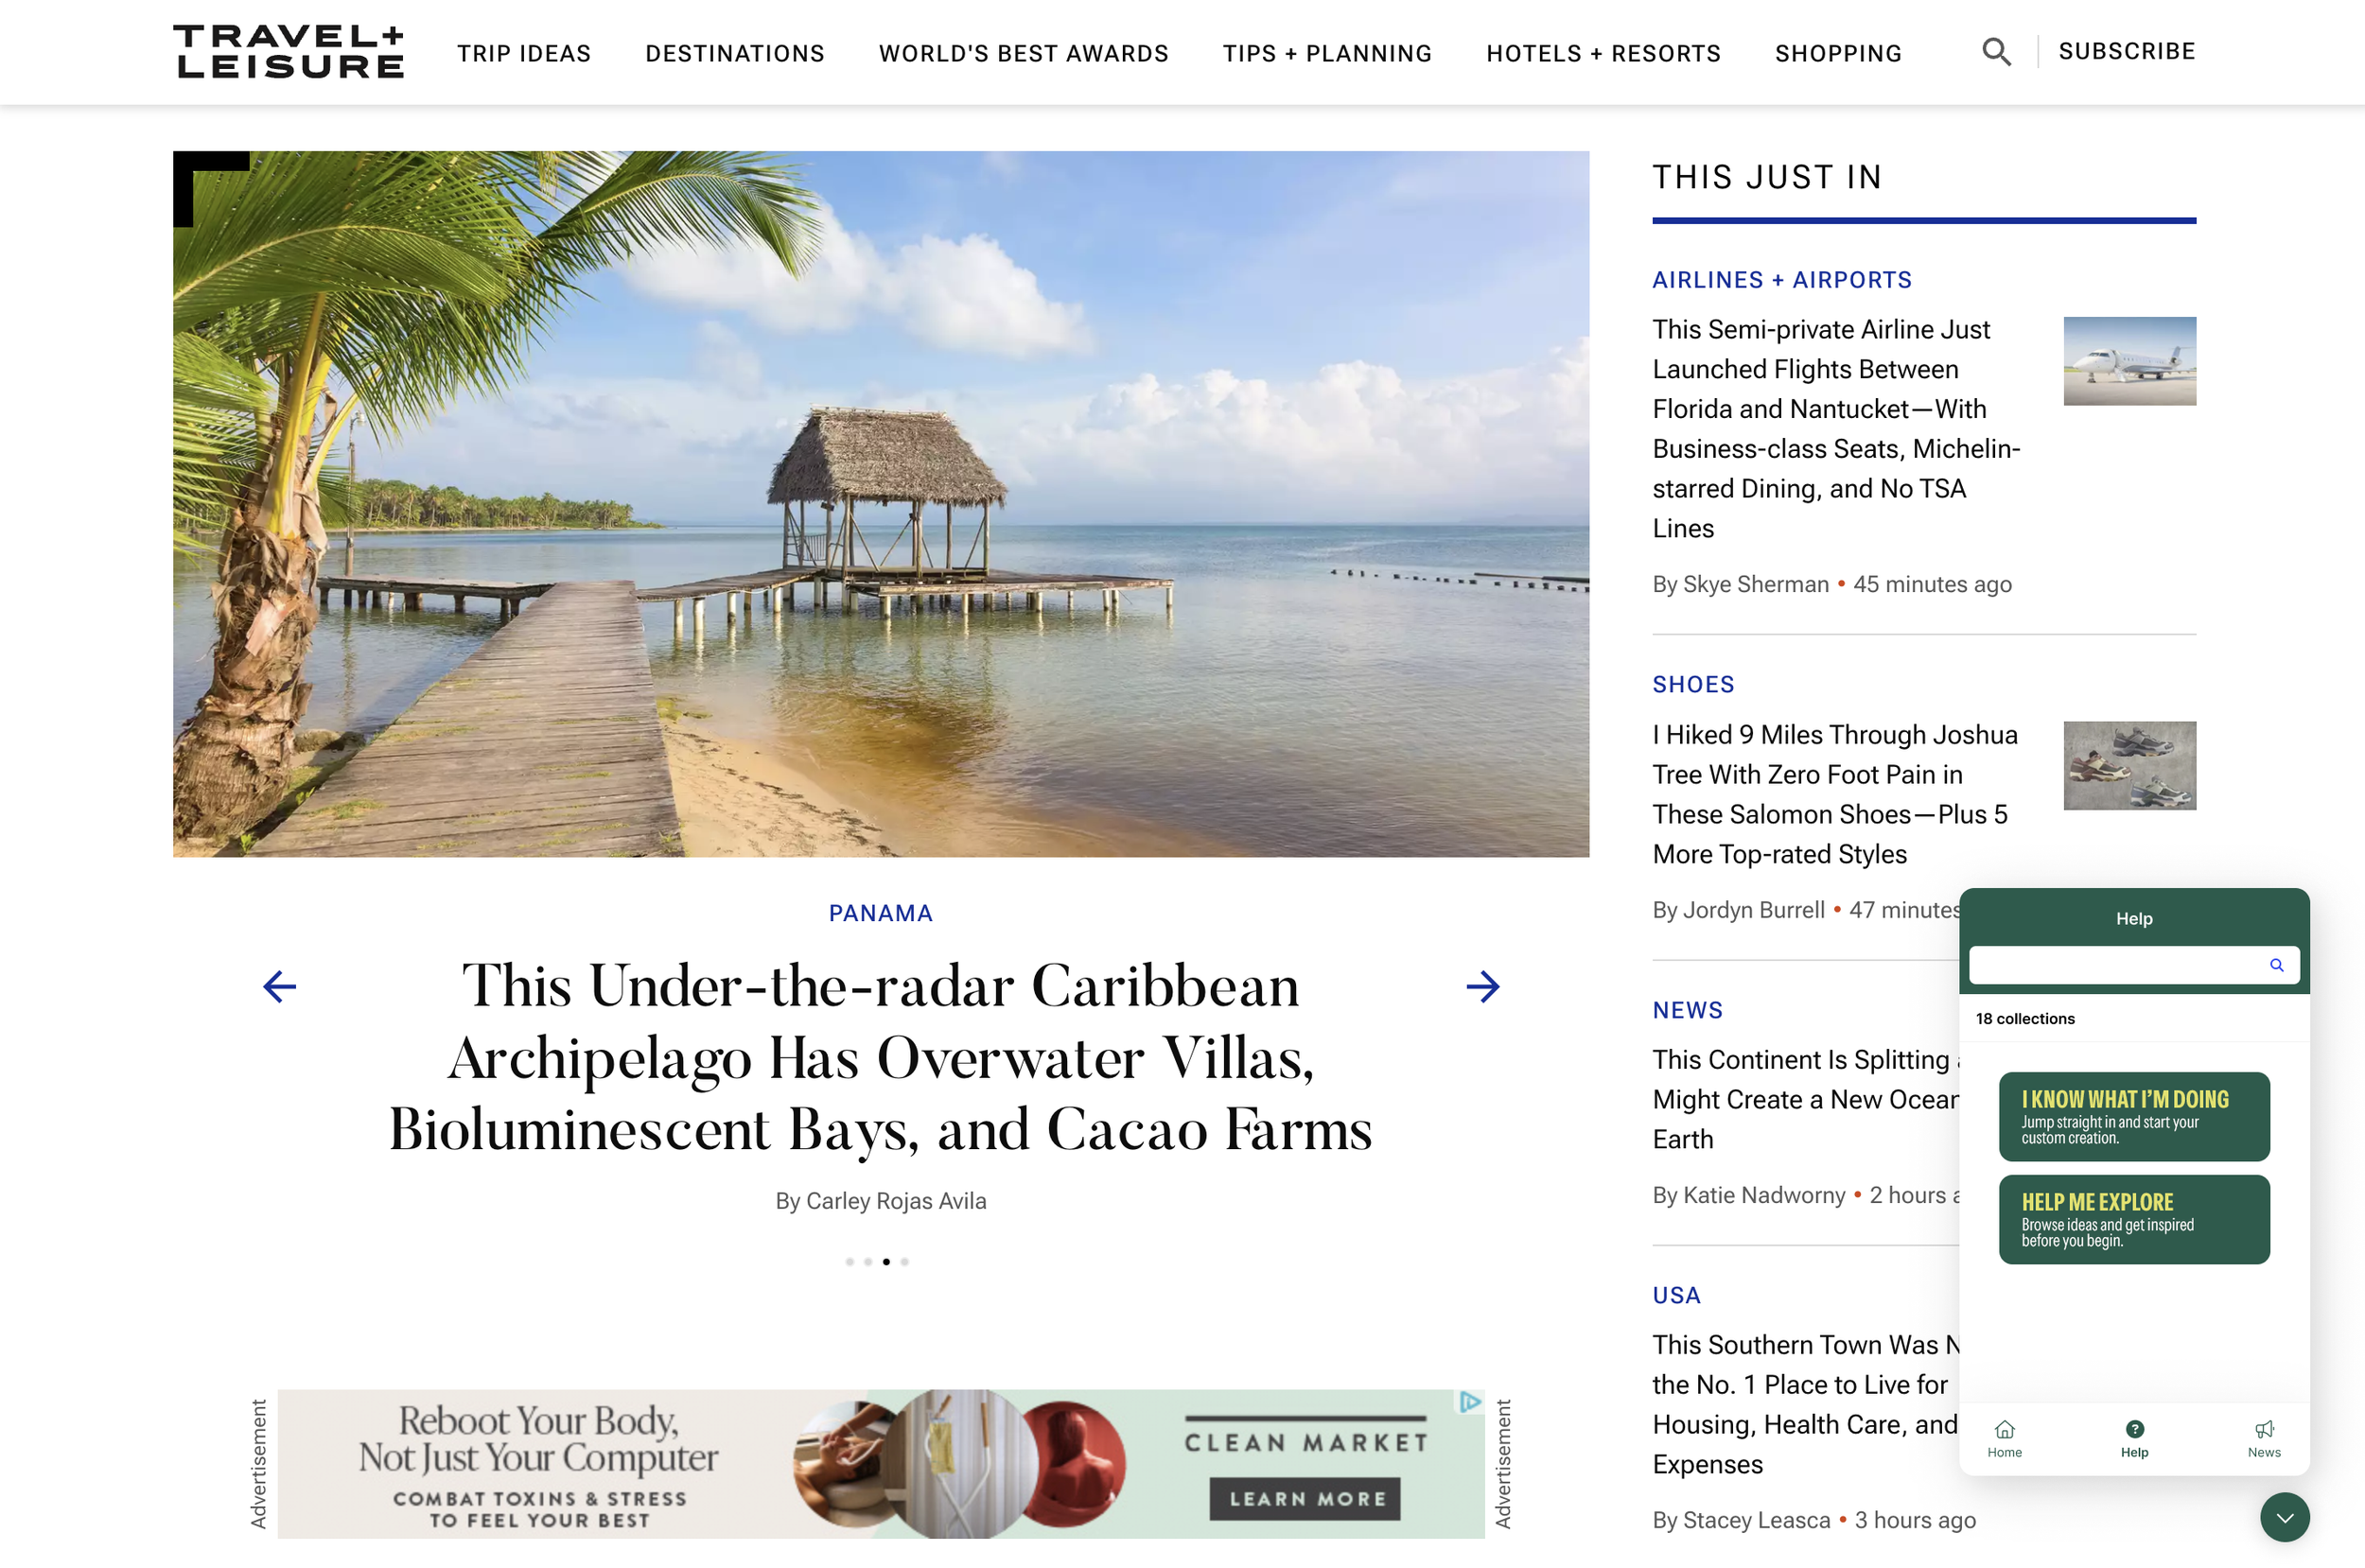
Task: Focus the Help search input field
Action: coord(2120,965)
